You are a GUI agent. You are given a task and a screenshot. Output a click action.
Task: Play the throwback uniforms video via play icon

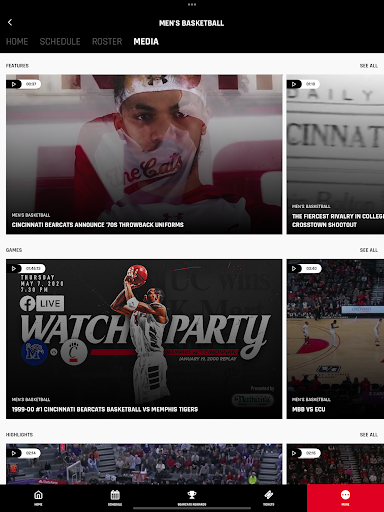[14, 84]
